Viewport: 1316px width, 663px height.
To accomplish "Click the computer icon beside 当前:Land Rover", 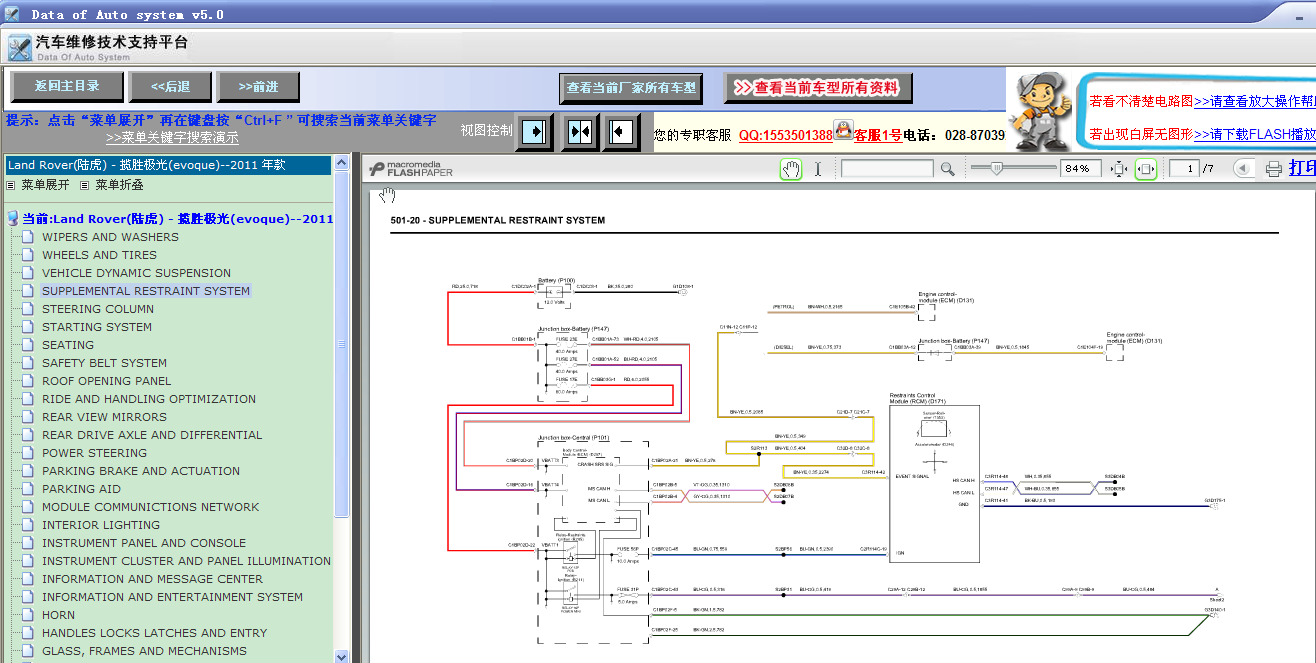I will click(13, 218).
